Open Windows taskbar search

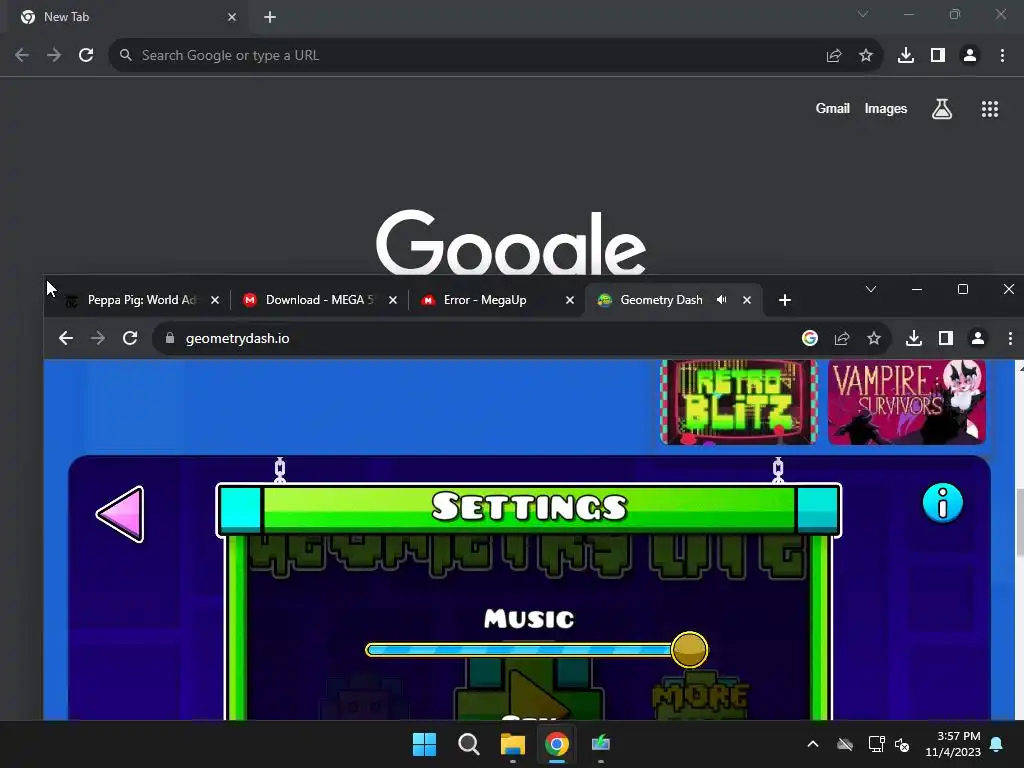coord(468,744)
